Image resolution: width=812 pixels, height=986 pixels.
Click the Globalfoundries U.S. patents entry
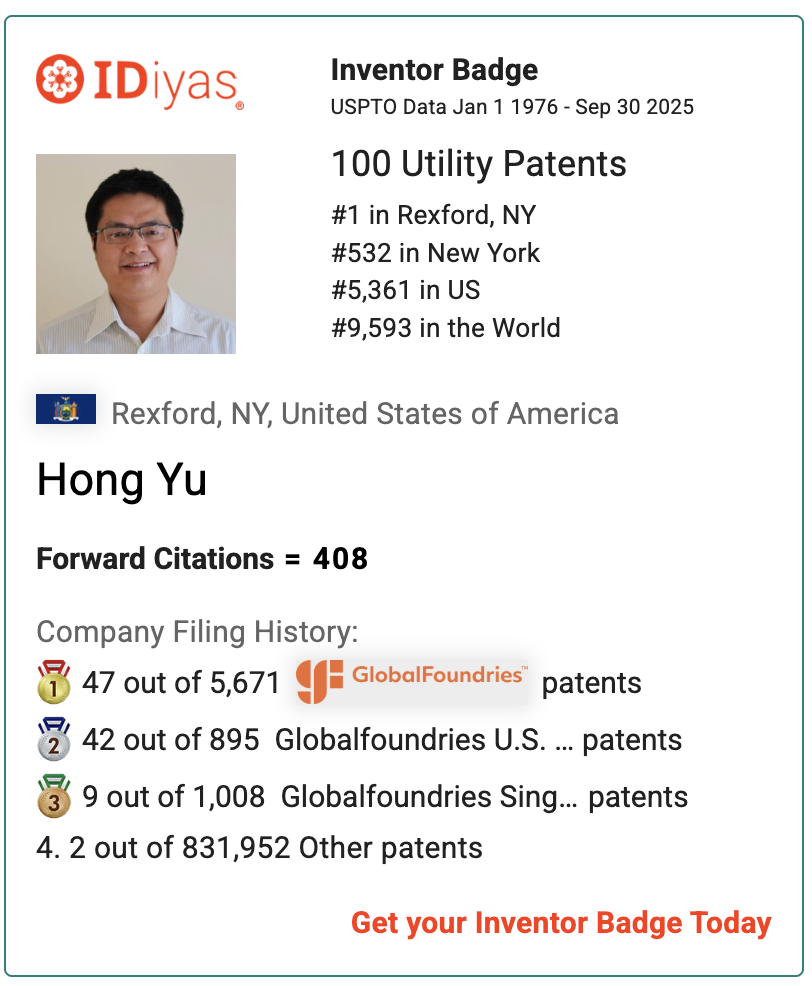[478, 740]
